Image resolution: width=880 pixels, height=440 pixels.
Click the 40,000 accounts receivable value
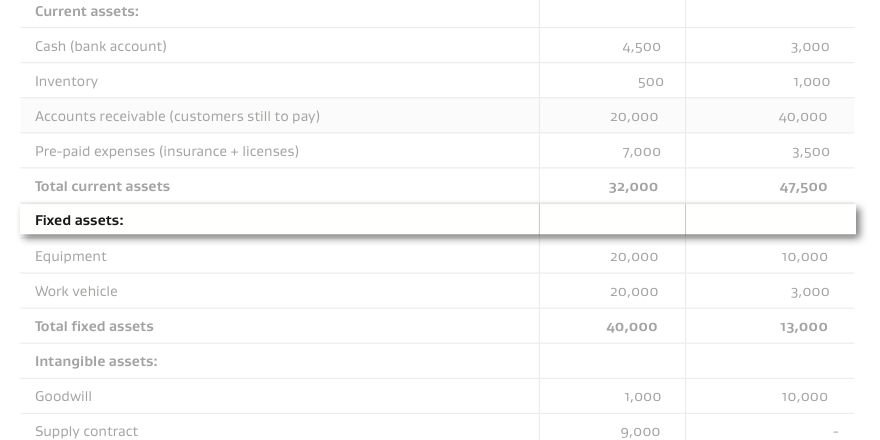click(x=803, y=117)
